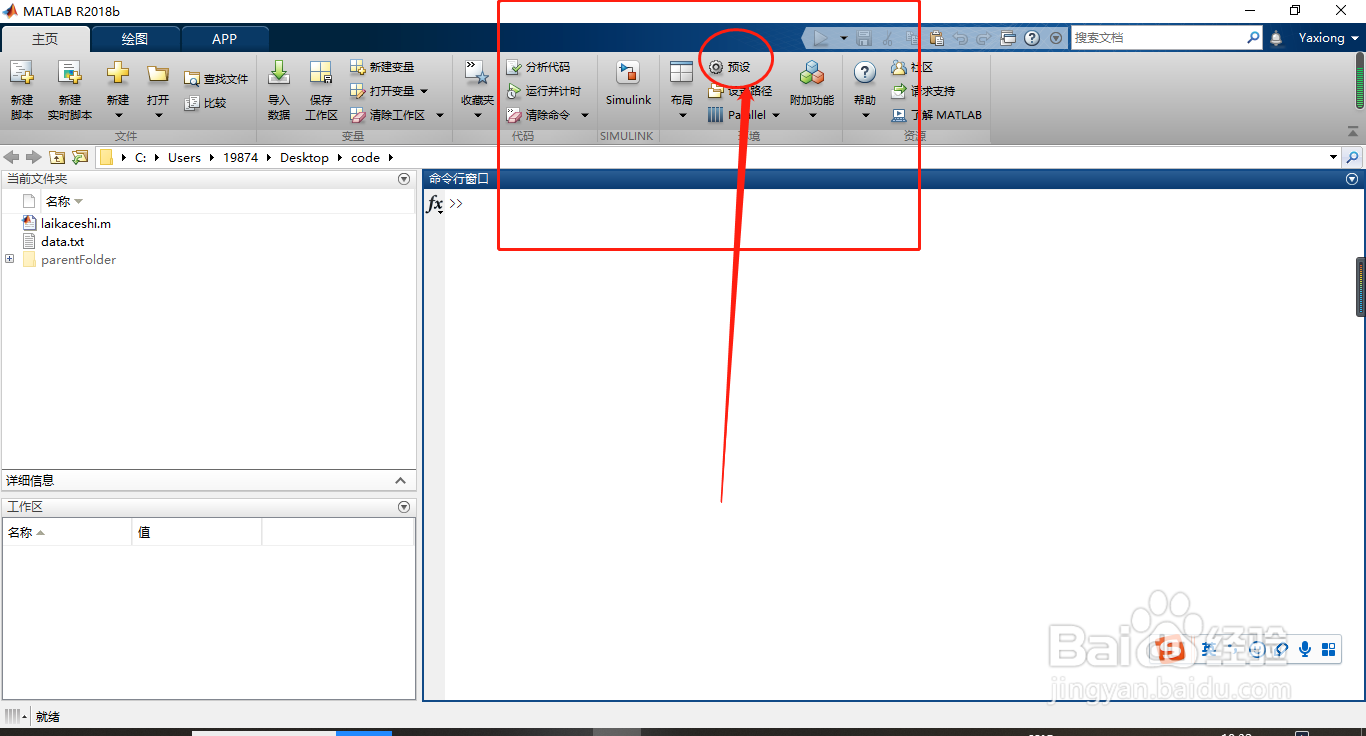
Task: Minimize the toolstrip ribbon
Action: pos(1352,132)
